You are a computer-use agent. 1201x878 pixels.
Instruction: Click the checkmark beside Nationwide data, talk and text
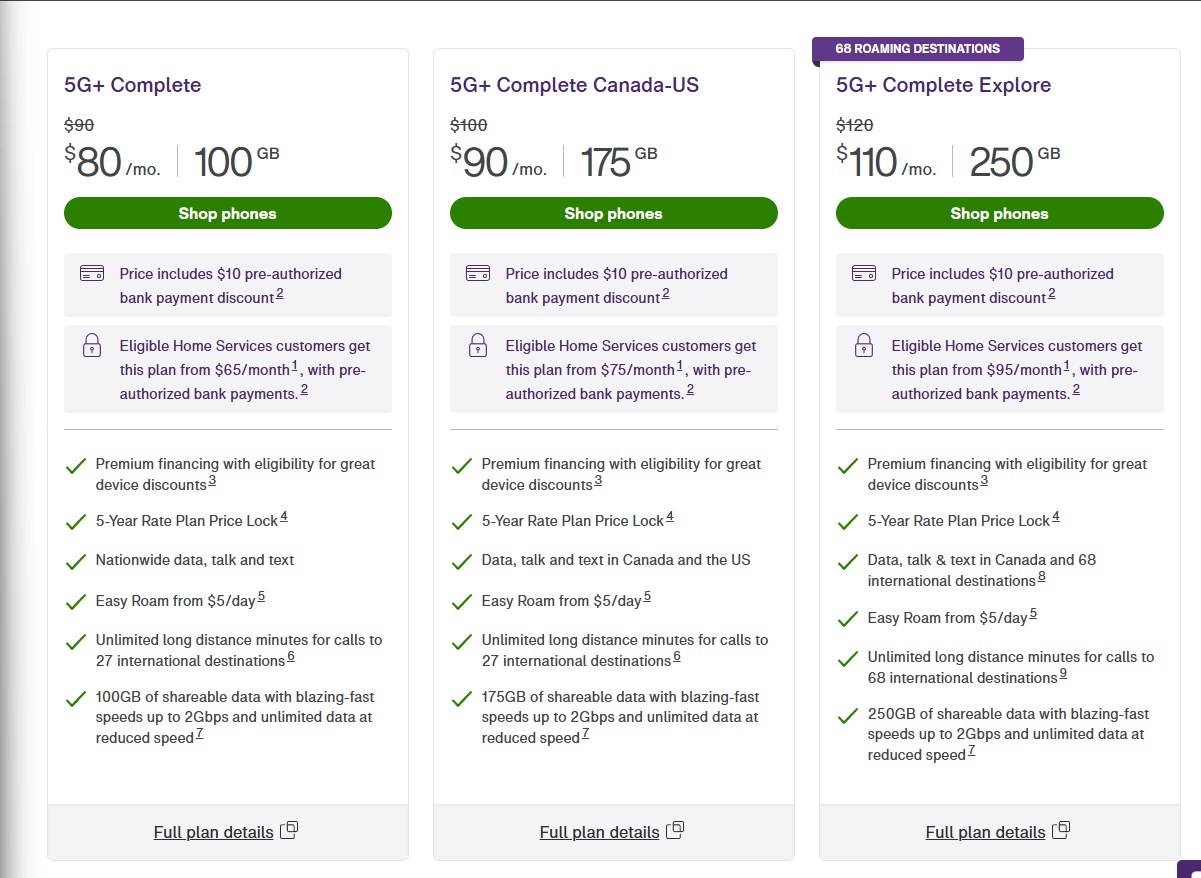[76, 559]
